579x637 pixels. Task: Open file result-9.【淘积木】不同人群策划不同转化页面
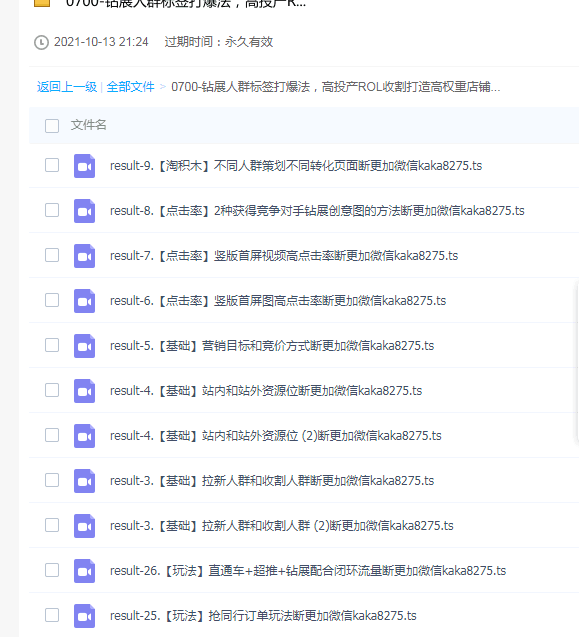[x=296, y=166]
